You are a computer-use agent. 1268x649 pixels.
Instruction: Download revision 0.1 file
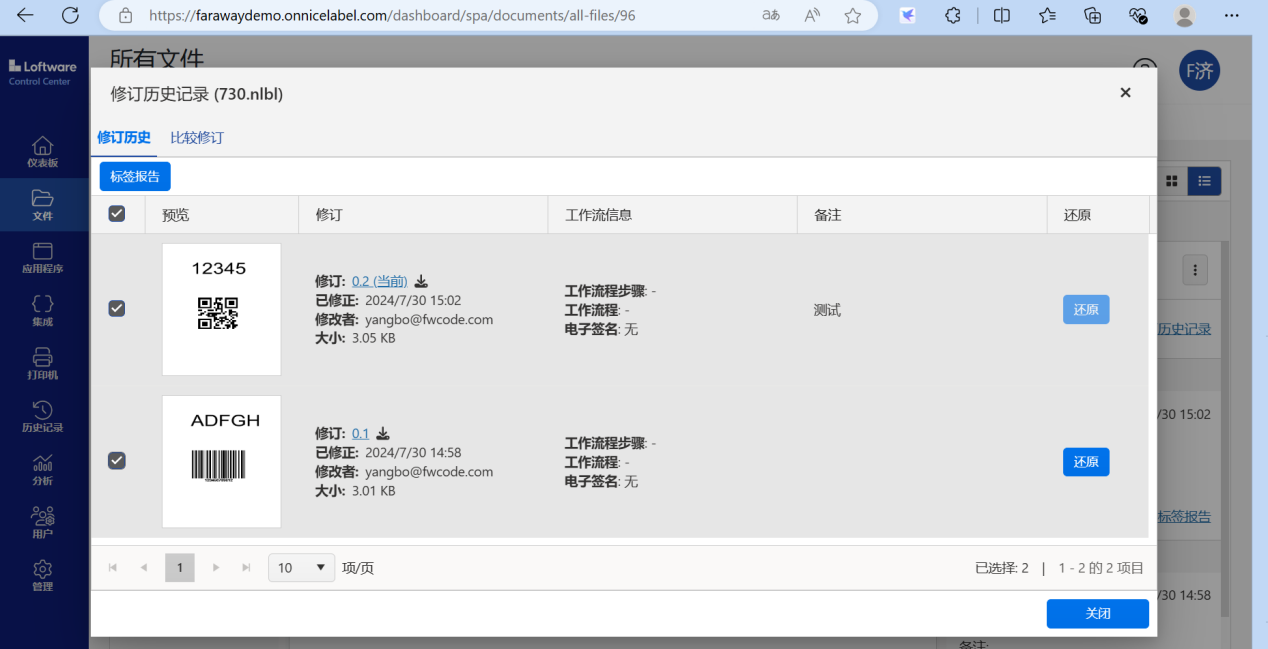(383, 433)
